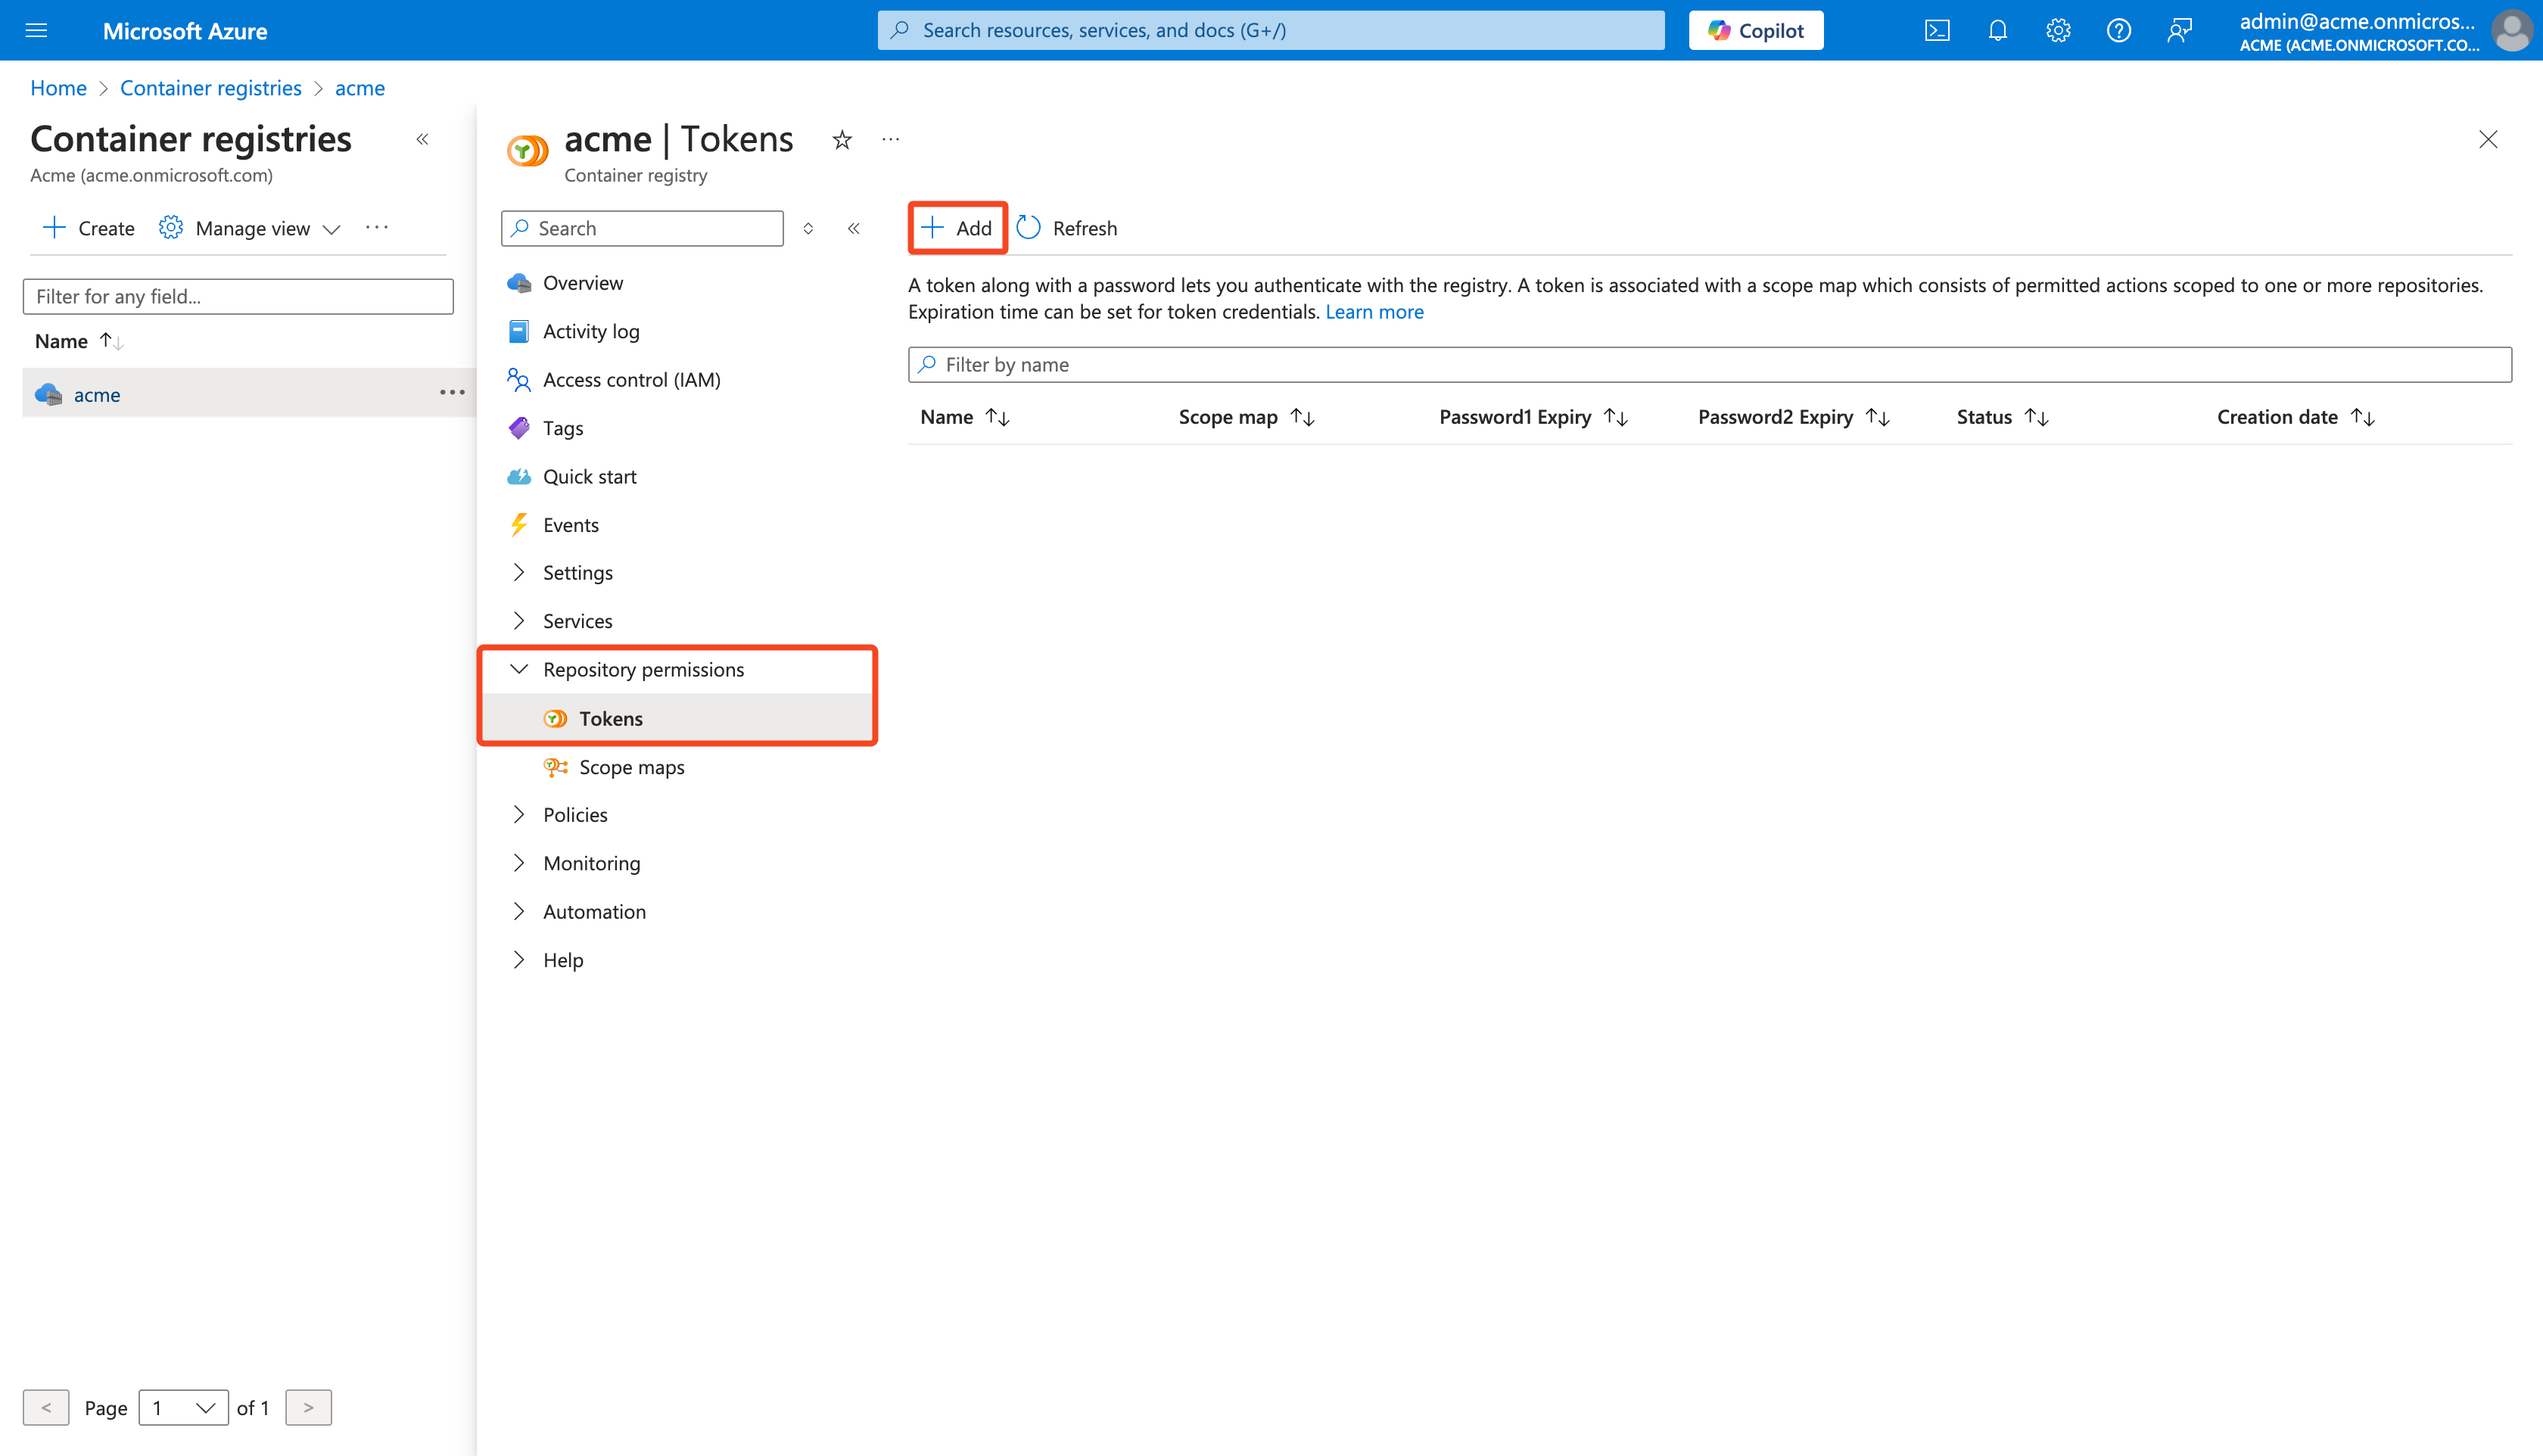Open Scope maps under Repository permissions
Screen dimensions: 2543x1456
click(x=631, y=767)
